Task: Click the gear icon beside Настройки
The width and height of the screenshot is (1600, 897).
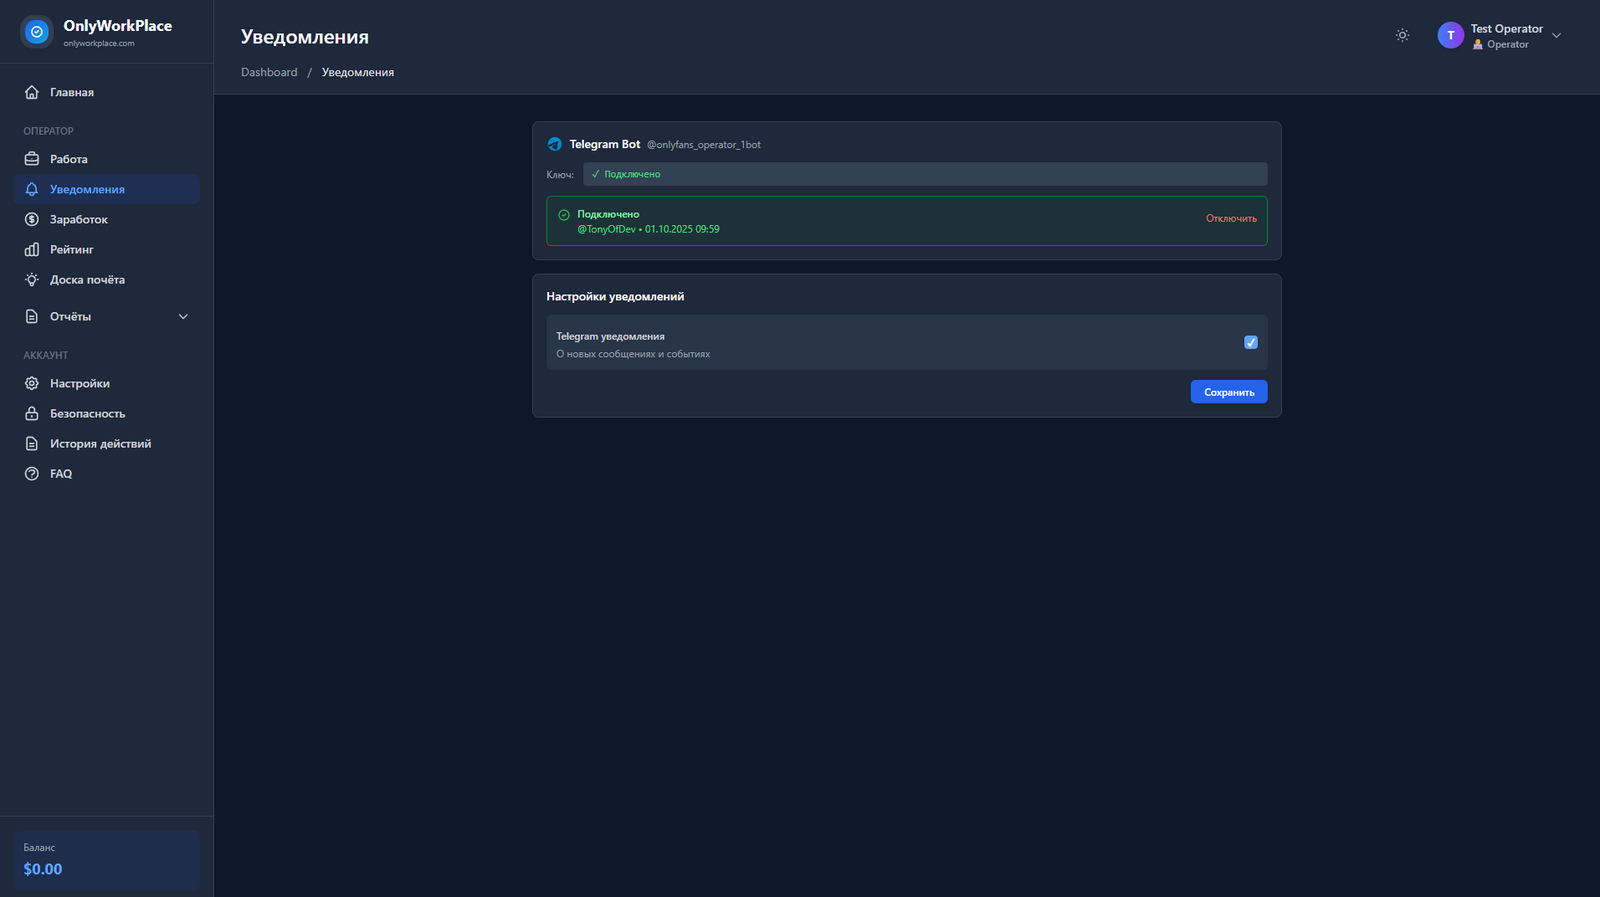Action: coord(32,383)
